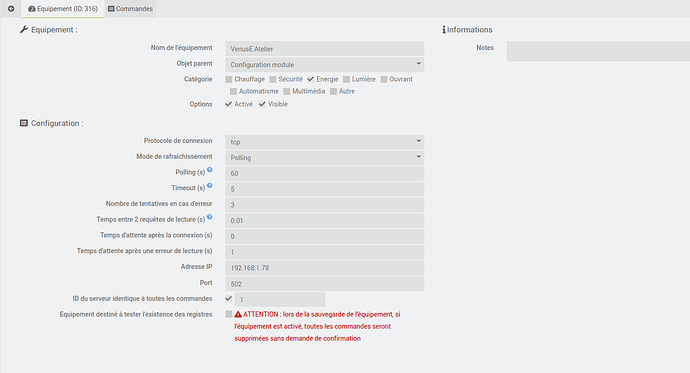Check the Sécurité category box
Image resolution: width=690 pixels, height=373 pixels.
273,79
